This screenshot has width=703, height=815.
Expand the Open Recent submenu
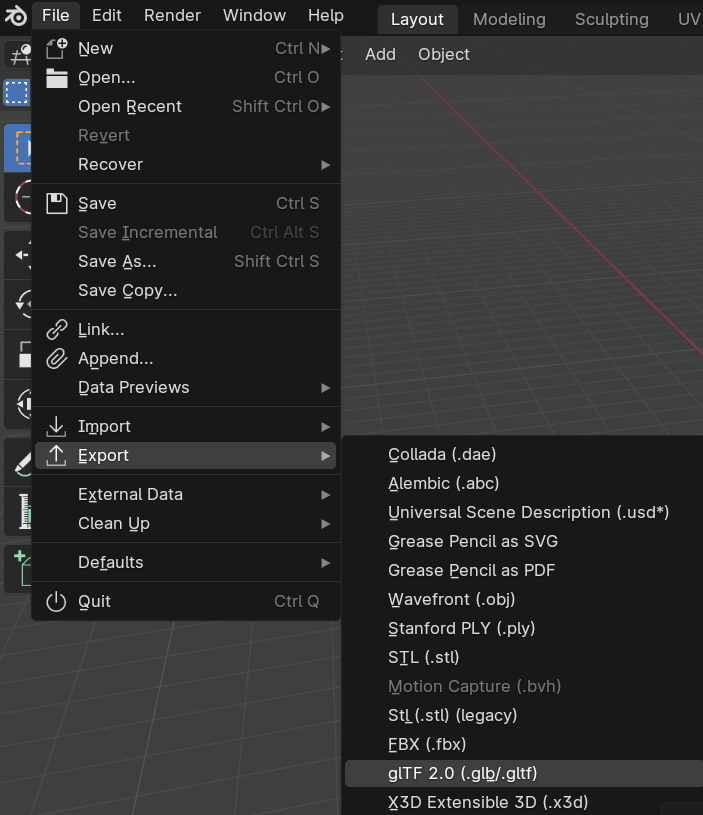tap(185, 107)
